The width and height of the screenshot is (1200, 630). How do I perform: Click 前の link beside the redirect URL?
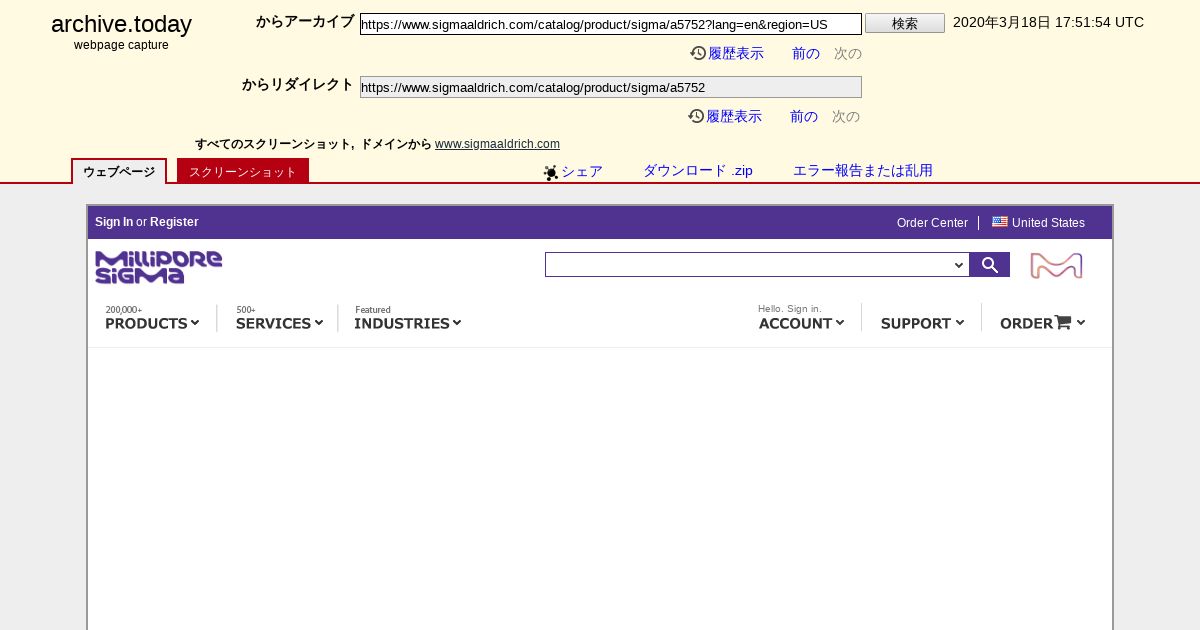click(804, 117)
